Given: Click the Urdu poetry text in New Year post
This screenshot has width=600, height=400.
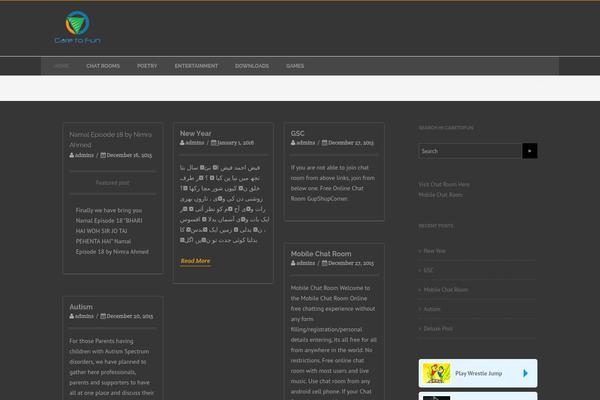Looking at the screenshot, I should [223, 204].
